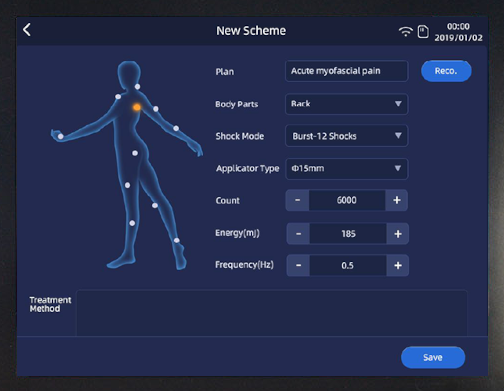Save the new scheme
This screenshot has width=504, height=391.
pyautogui.click(x=433, y=357)
